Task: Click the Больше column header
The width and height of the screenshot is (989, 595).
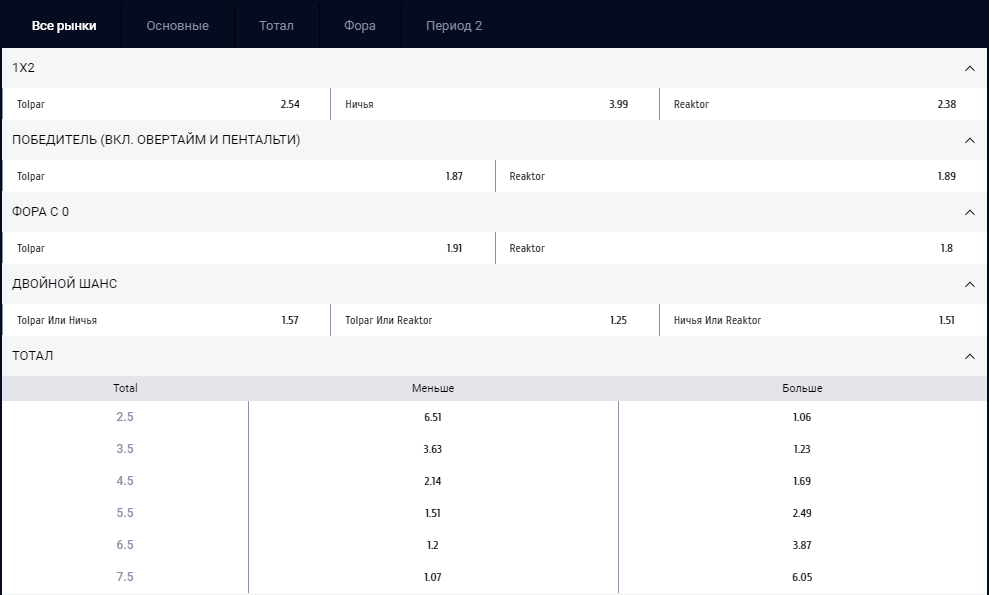Action: coord(802,389)
